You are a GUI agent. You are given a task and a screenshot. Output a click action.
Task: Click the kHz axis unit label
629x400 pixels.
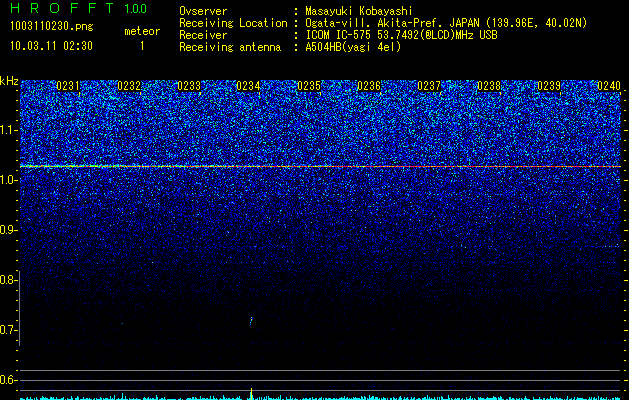pyautogui.click(x=9, y=81)
